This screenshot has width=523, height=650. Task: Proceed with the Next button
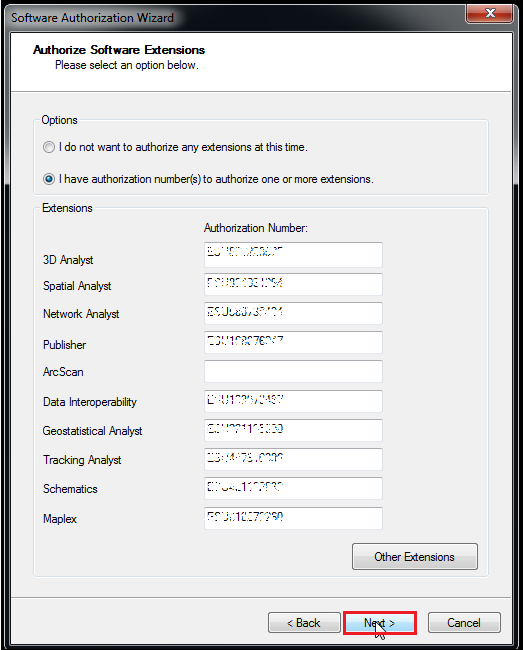[380, 623]
